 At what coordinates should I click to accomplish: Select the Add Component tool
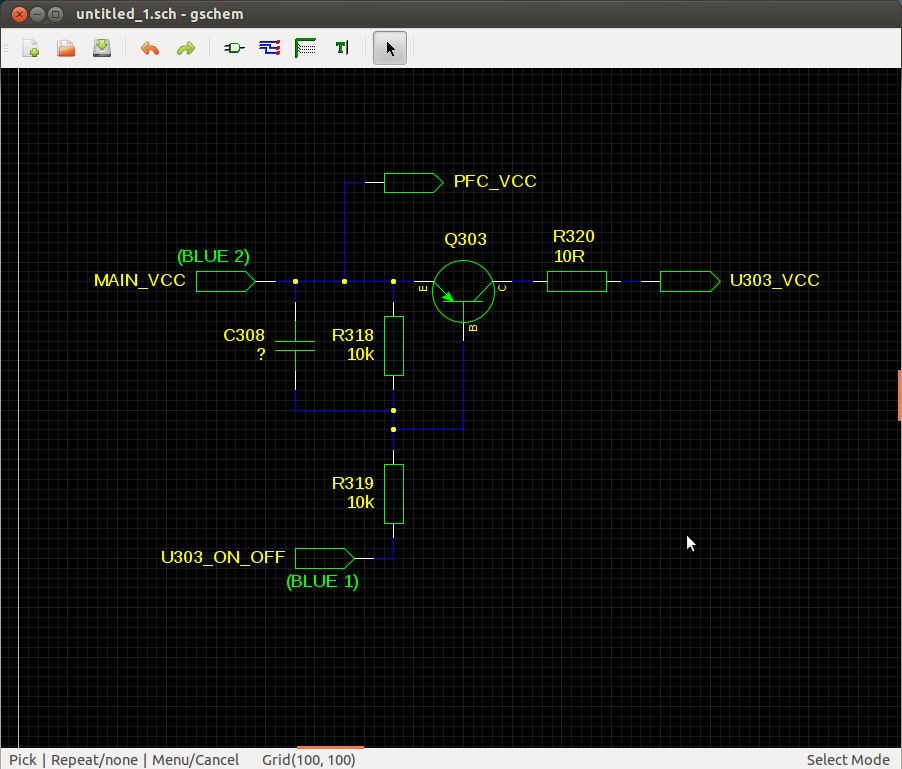(x=234, y=48)
